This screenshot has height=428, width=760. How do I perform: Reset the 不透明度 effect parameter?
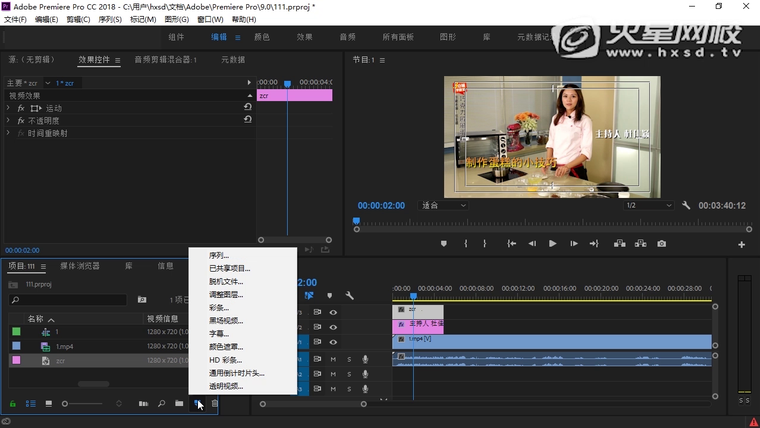coord(247,120)
